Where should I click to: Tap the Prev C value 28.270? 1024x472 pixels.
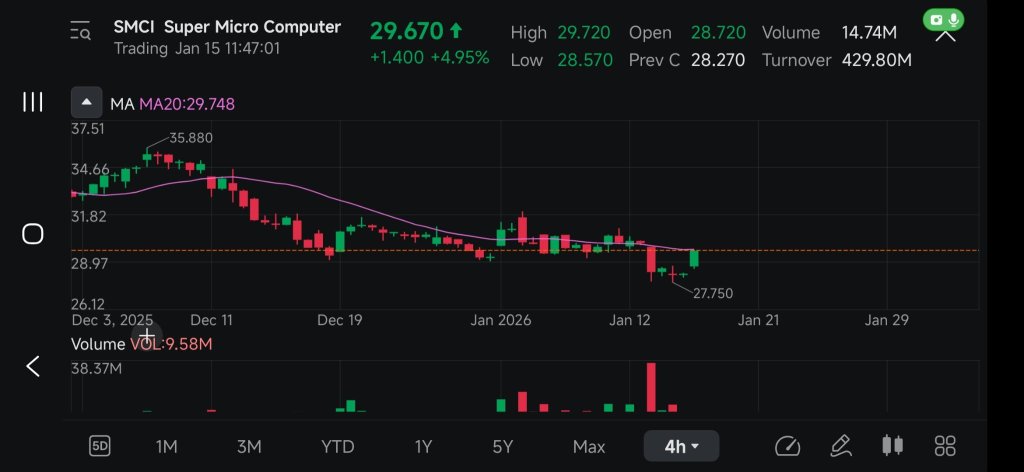(x=718, y=60)
